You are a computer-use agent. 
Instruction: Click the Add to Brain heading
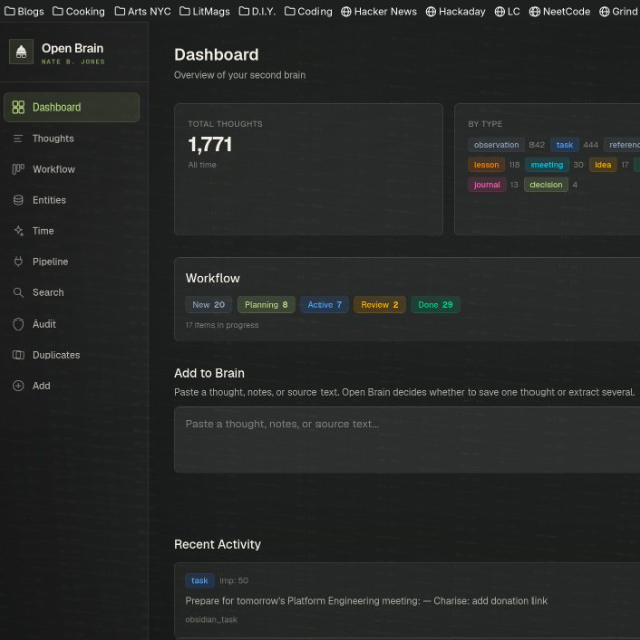(x=209, y=373)
